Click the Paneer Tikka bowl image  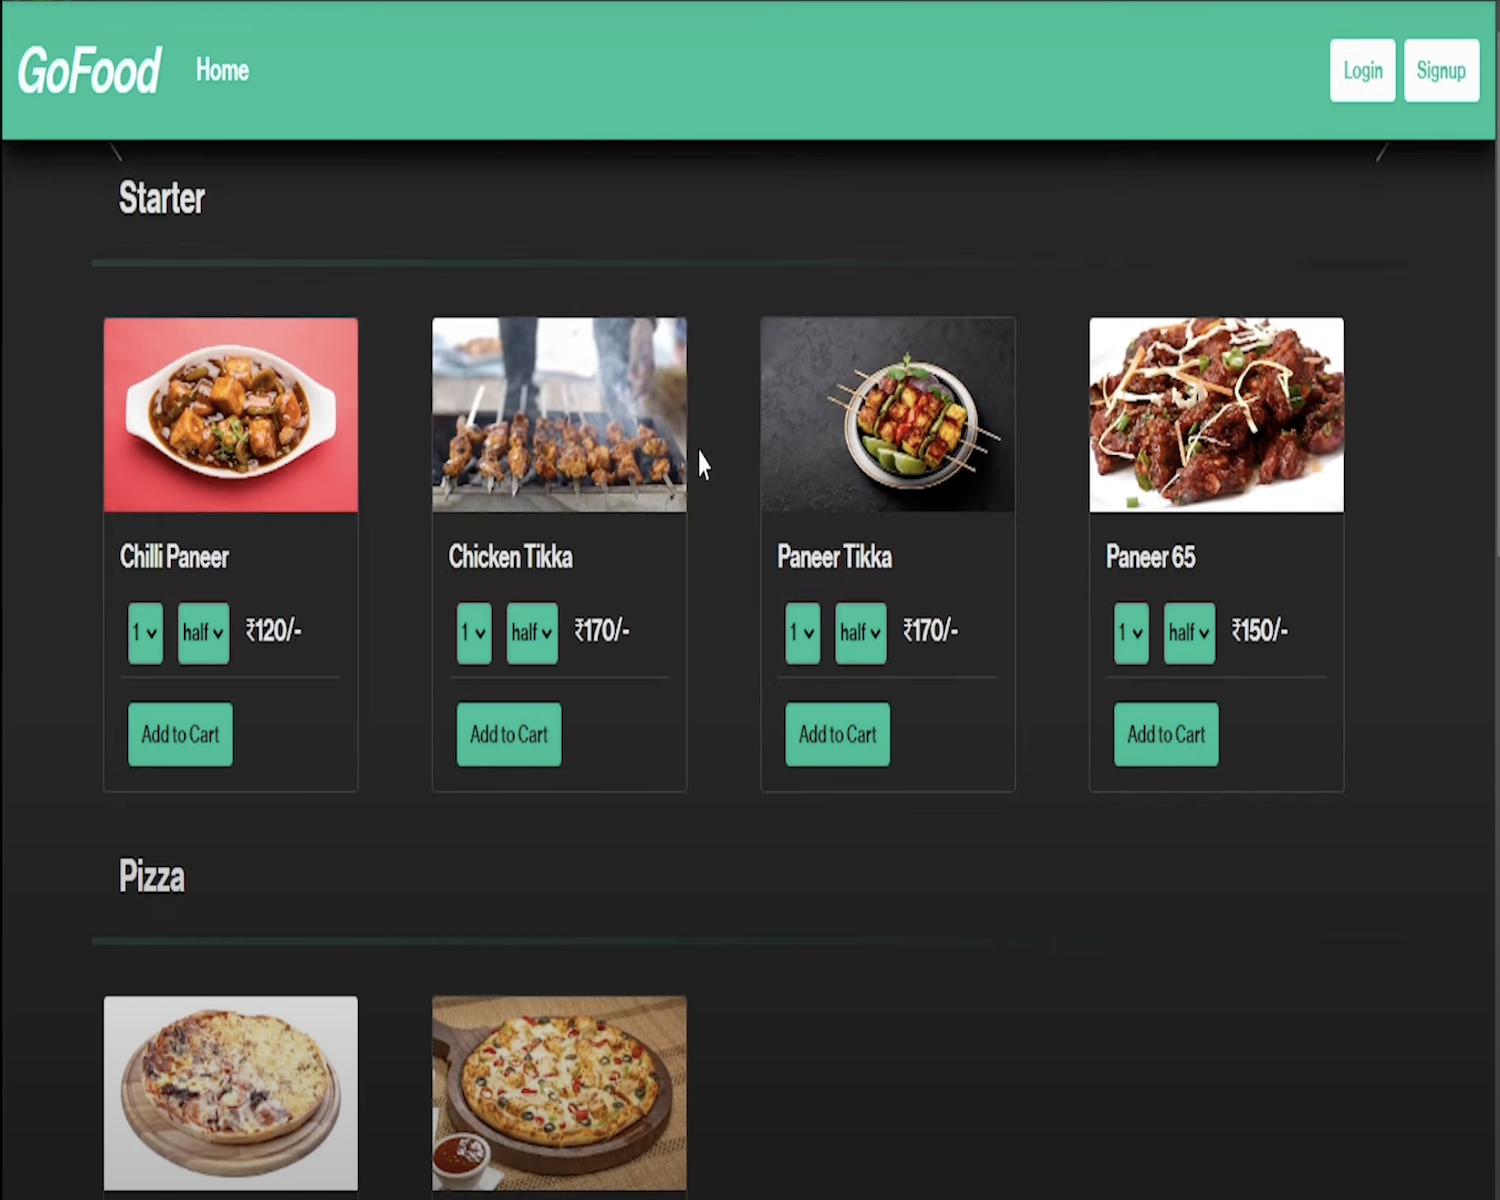coord(888,415)
